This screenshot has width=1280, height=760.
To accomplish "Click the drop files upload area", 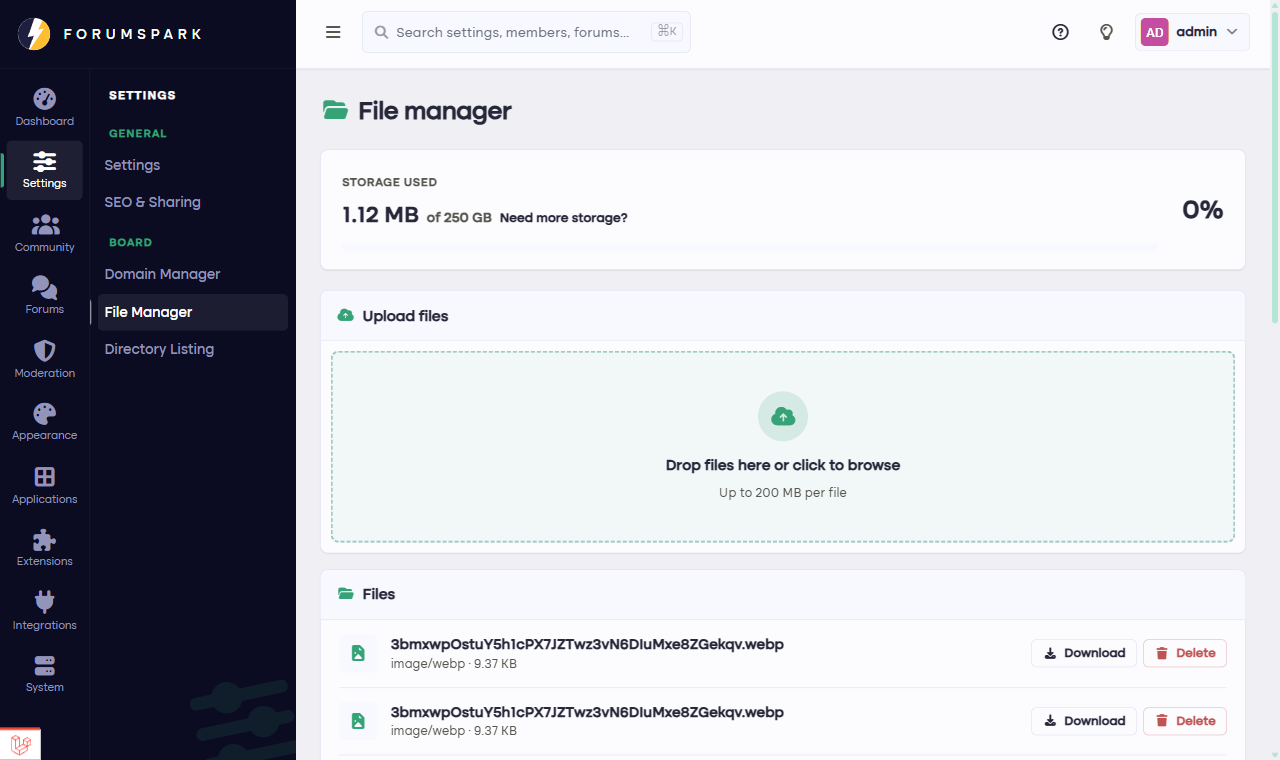I will click(x=783, y=447).
